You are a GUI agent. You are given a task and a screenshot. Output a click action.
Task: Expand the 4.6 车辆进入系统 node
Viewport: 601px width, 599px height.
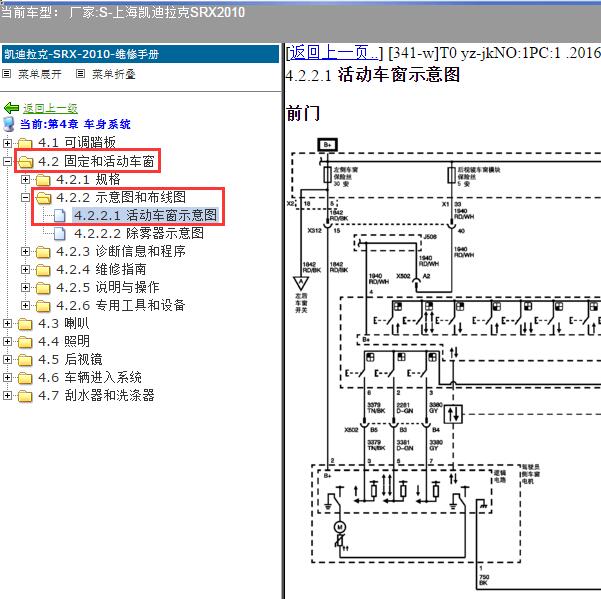coord(7,377)
